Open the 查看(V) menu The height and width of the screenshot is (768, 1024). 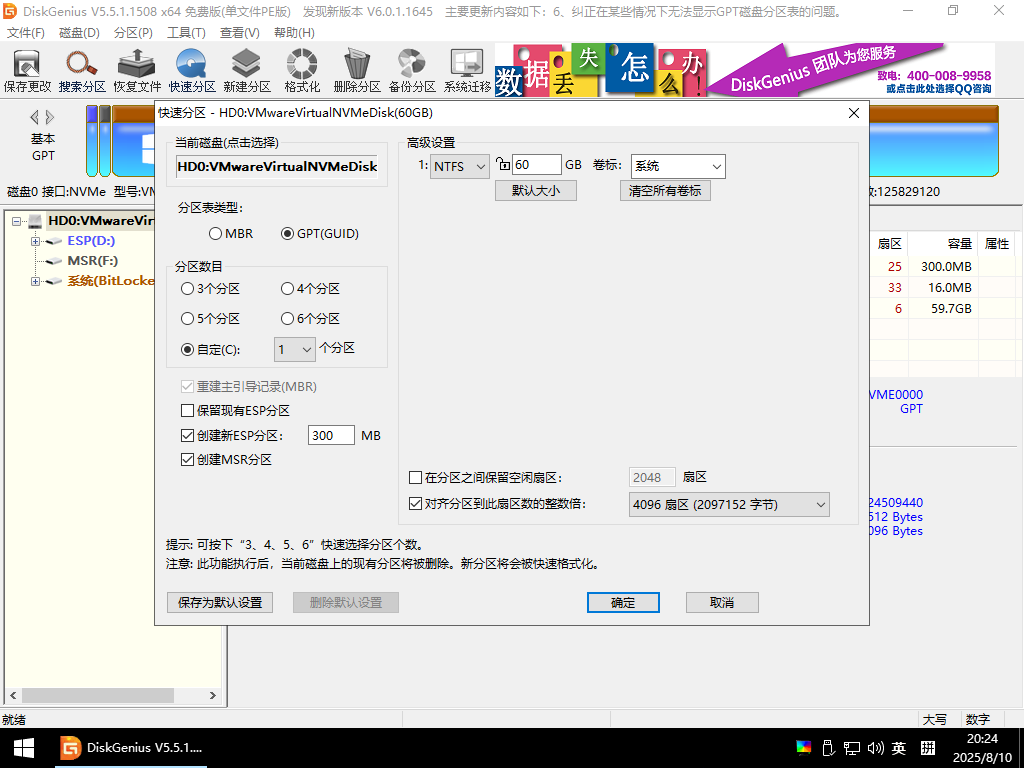pos(239,33)
